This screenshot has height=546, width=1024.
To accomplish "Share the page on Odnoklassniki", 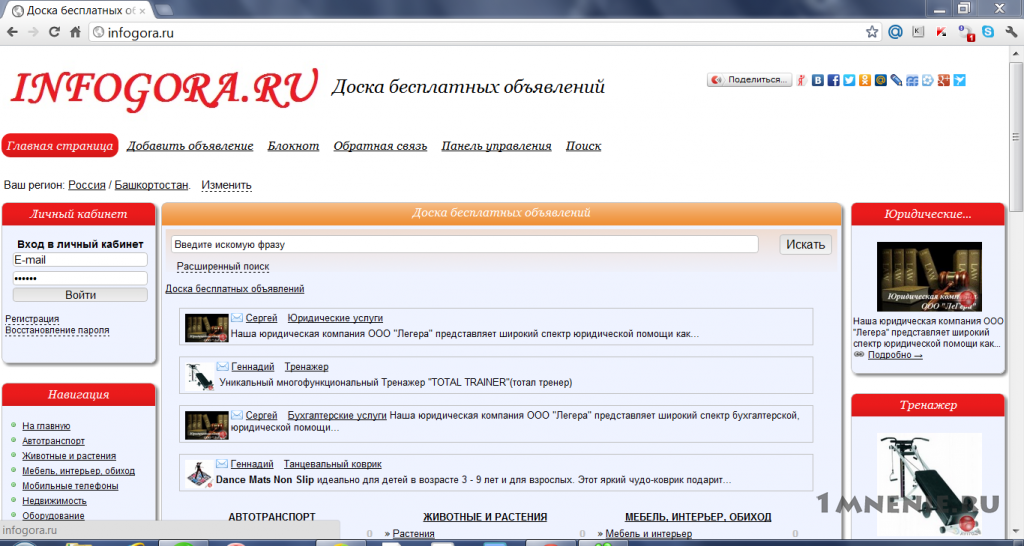I will pos(865,80).
